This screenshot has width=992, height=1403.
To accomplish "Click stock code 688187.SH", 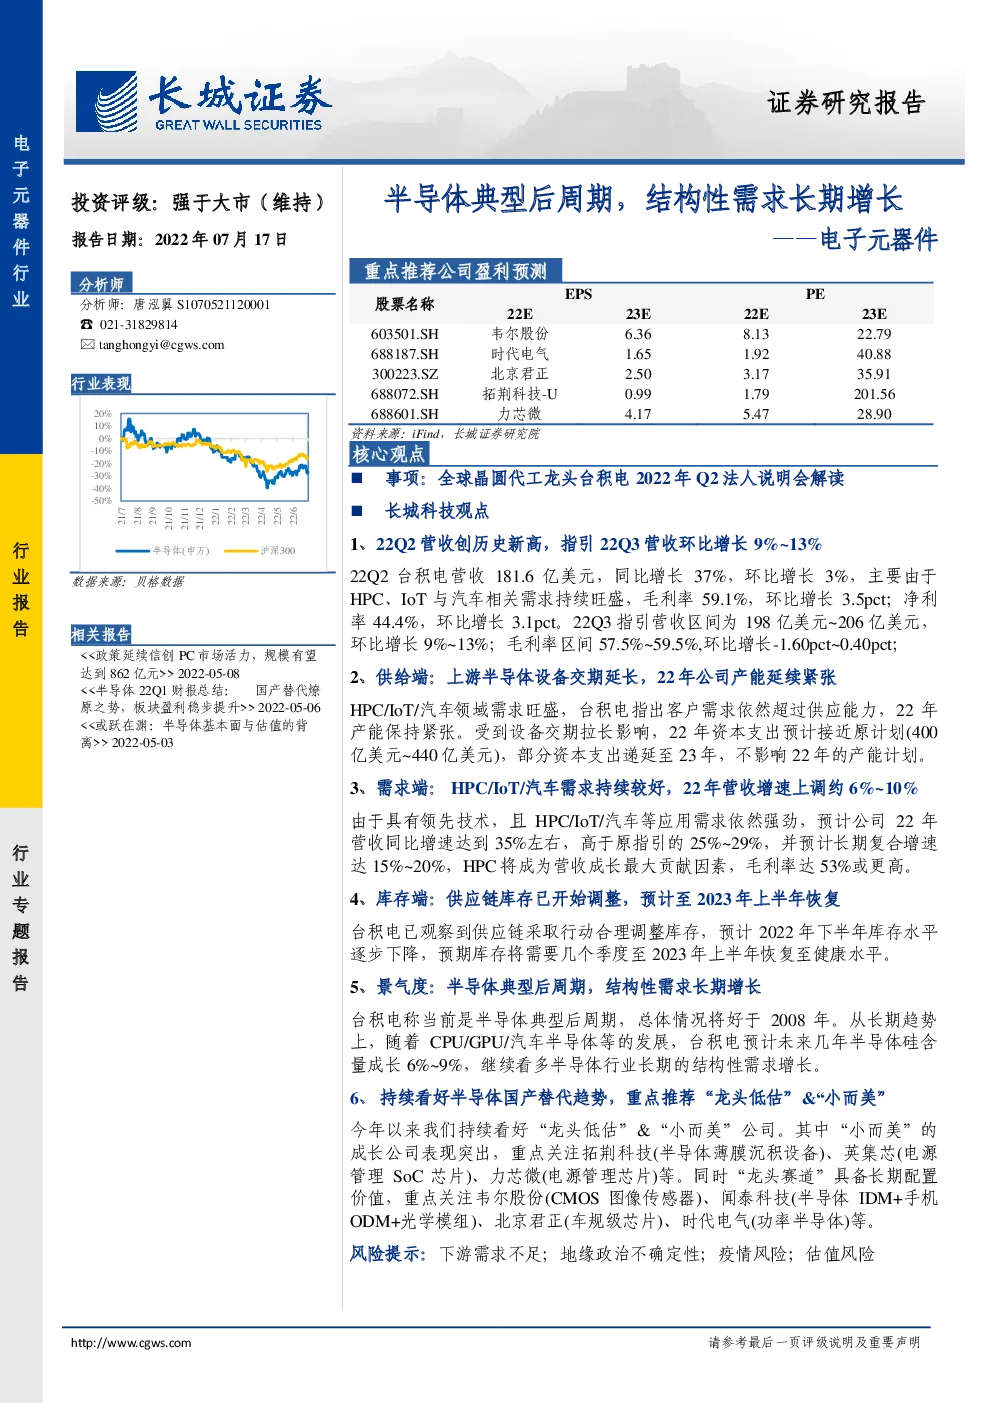I will 404,354.
